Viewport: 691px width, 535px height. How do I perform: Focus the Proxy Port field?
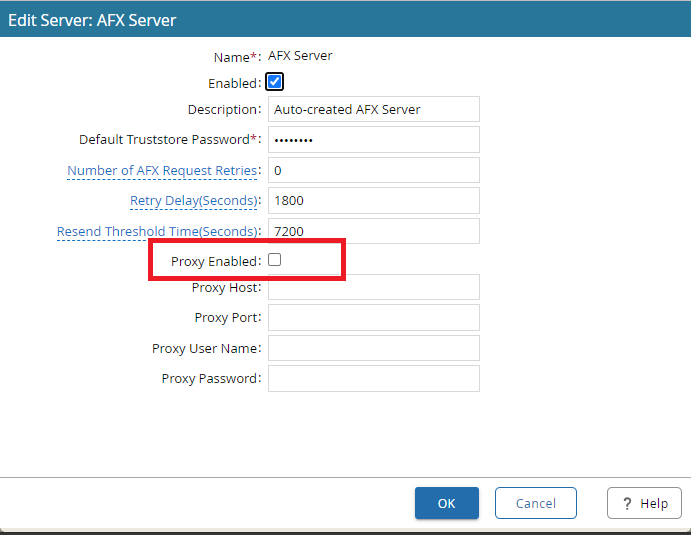coord(373,317)
